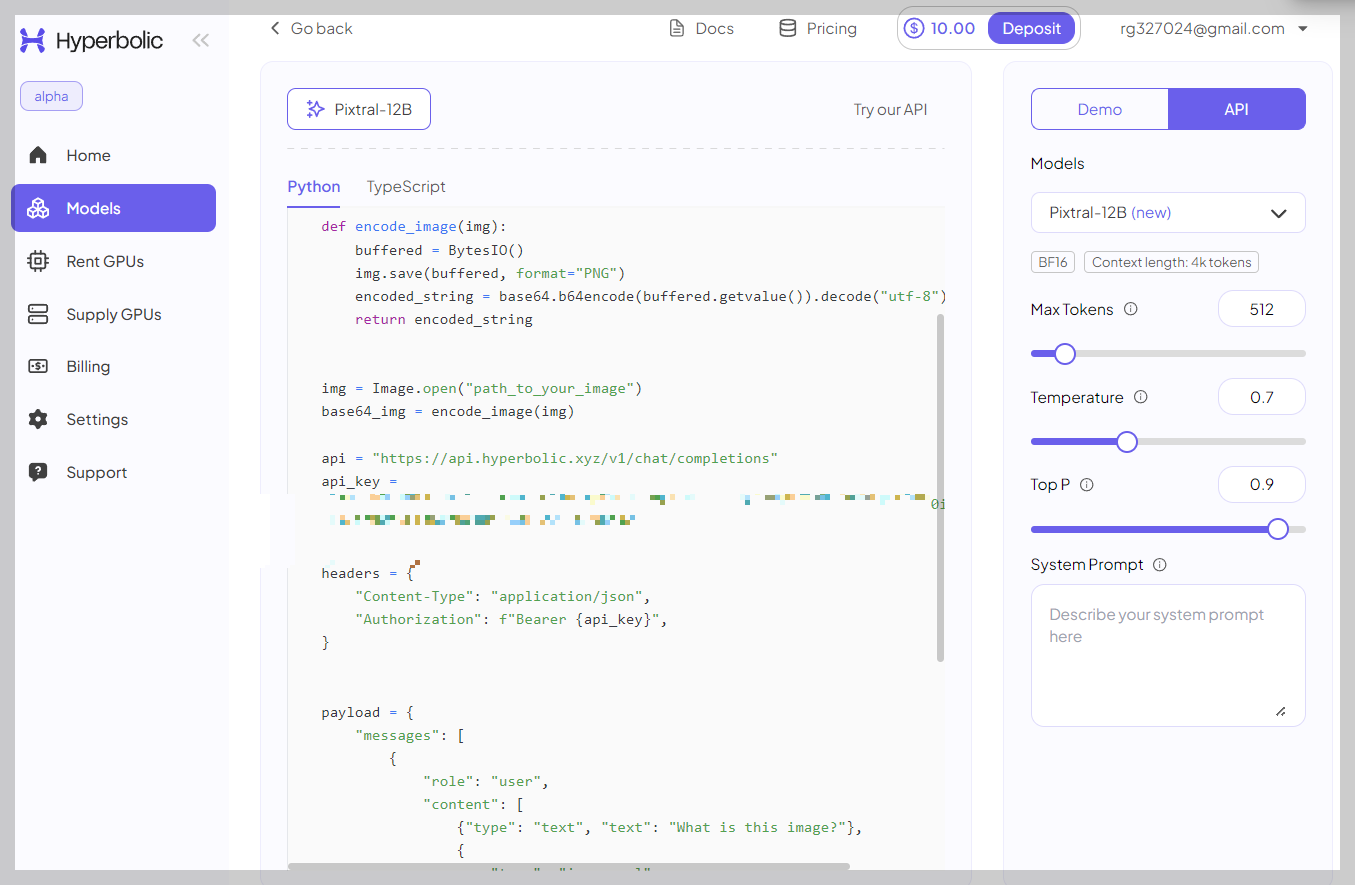Click the sparkle icon beside Pixtral-12B
Screen dimensions: 1355x885
[315, 109]
